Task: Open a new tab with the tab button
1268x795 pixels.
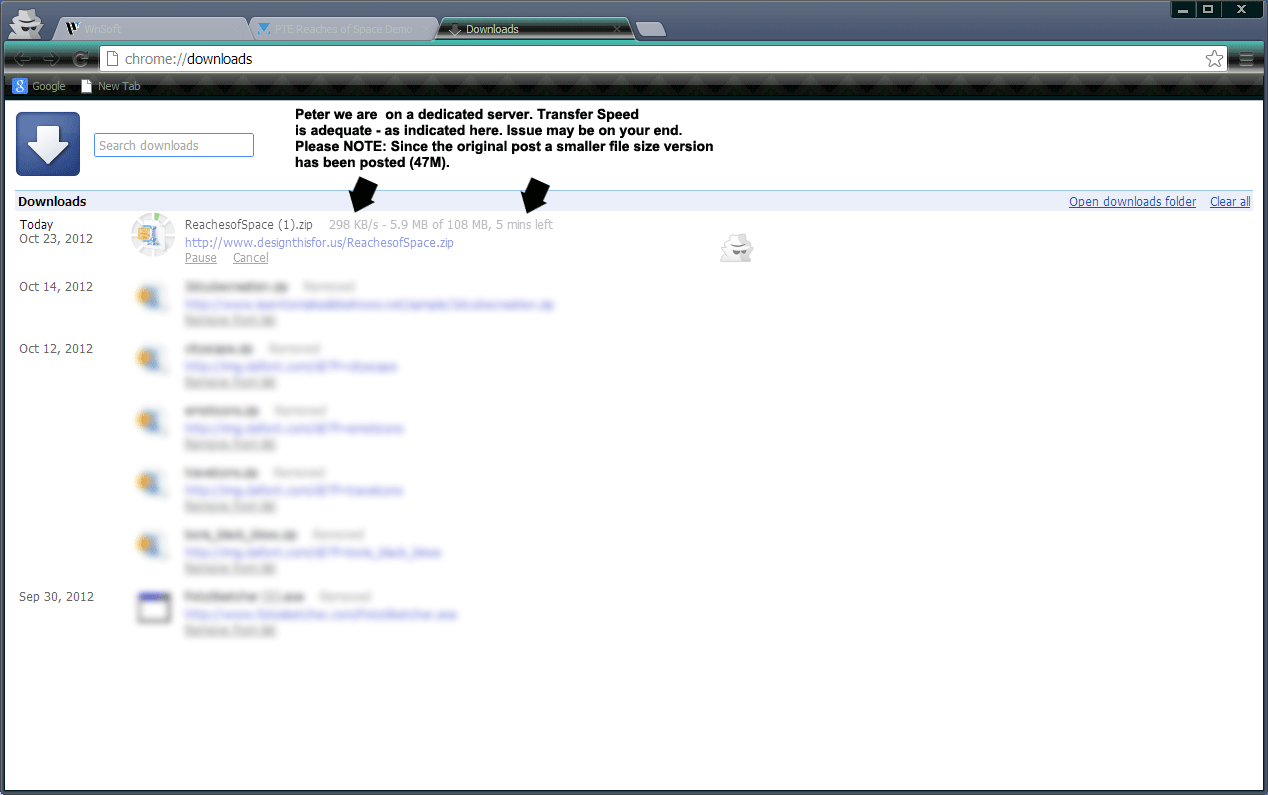Action: click(x=651, y=29)
